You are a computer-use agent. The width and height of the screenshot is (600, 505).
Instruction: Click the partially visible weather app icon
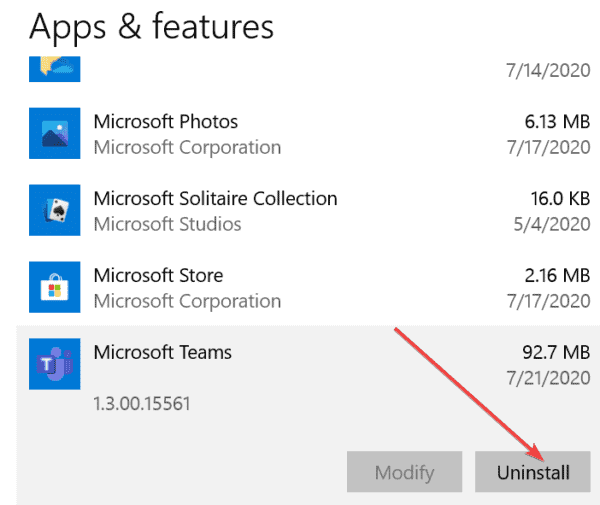(55, 69)
